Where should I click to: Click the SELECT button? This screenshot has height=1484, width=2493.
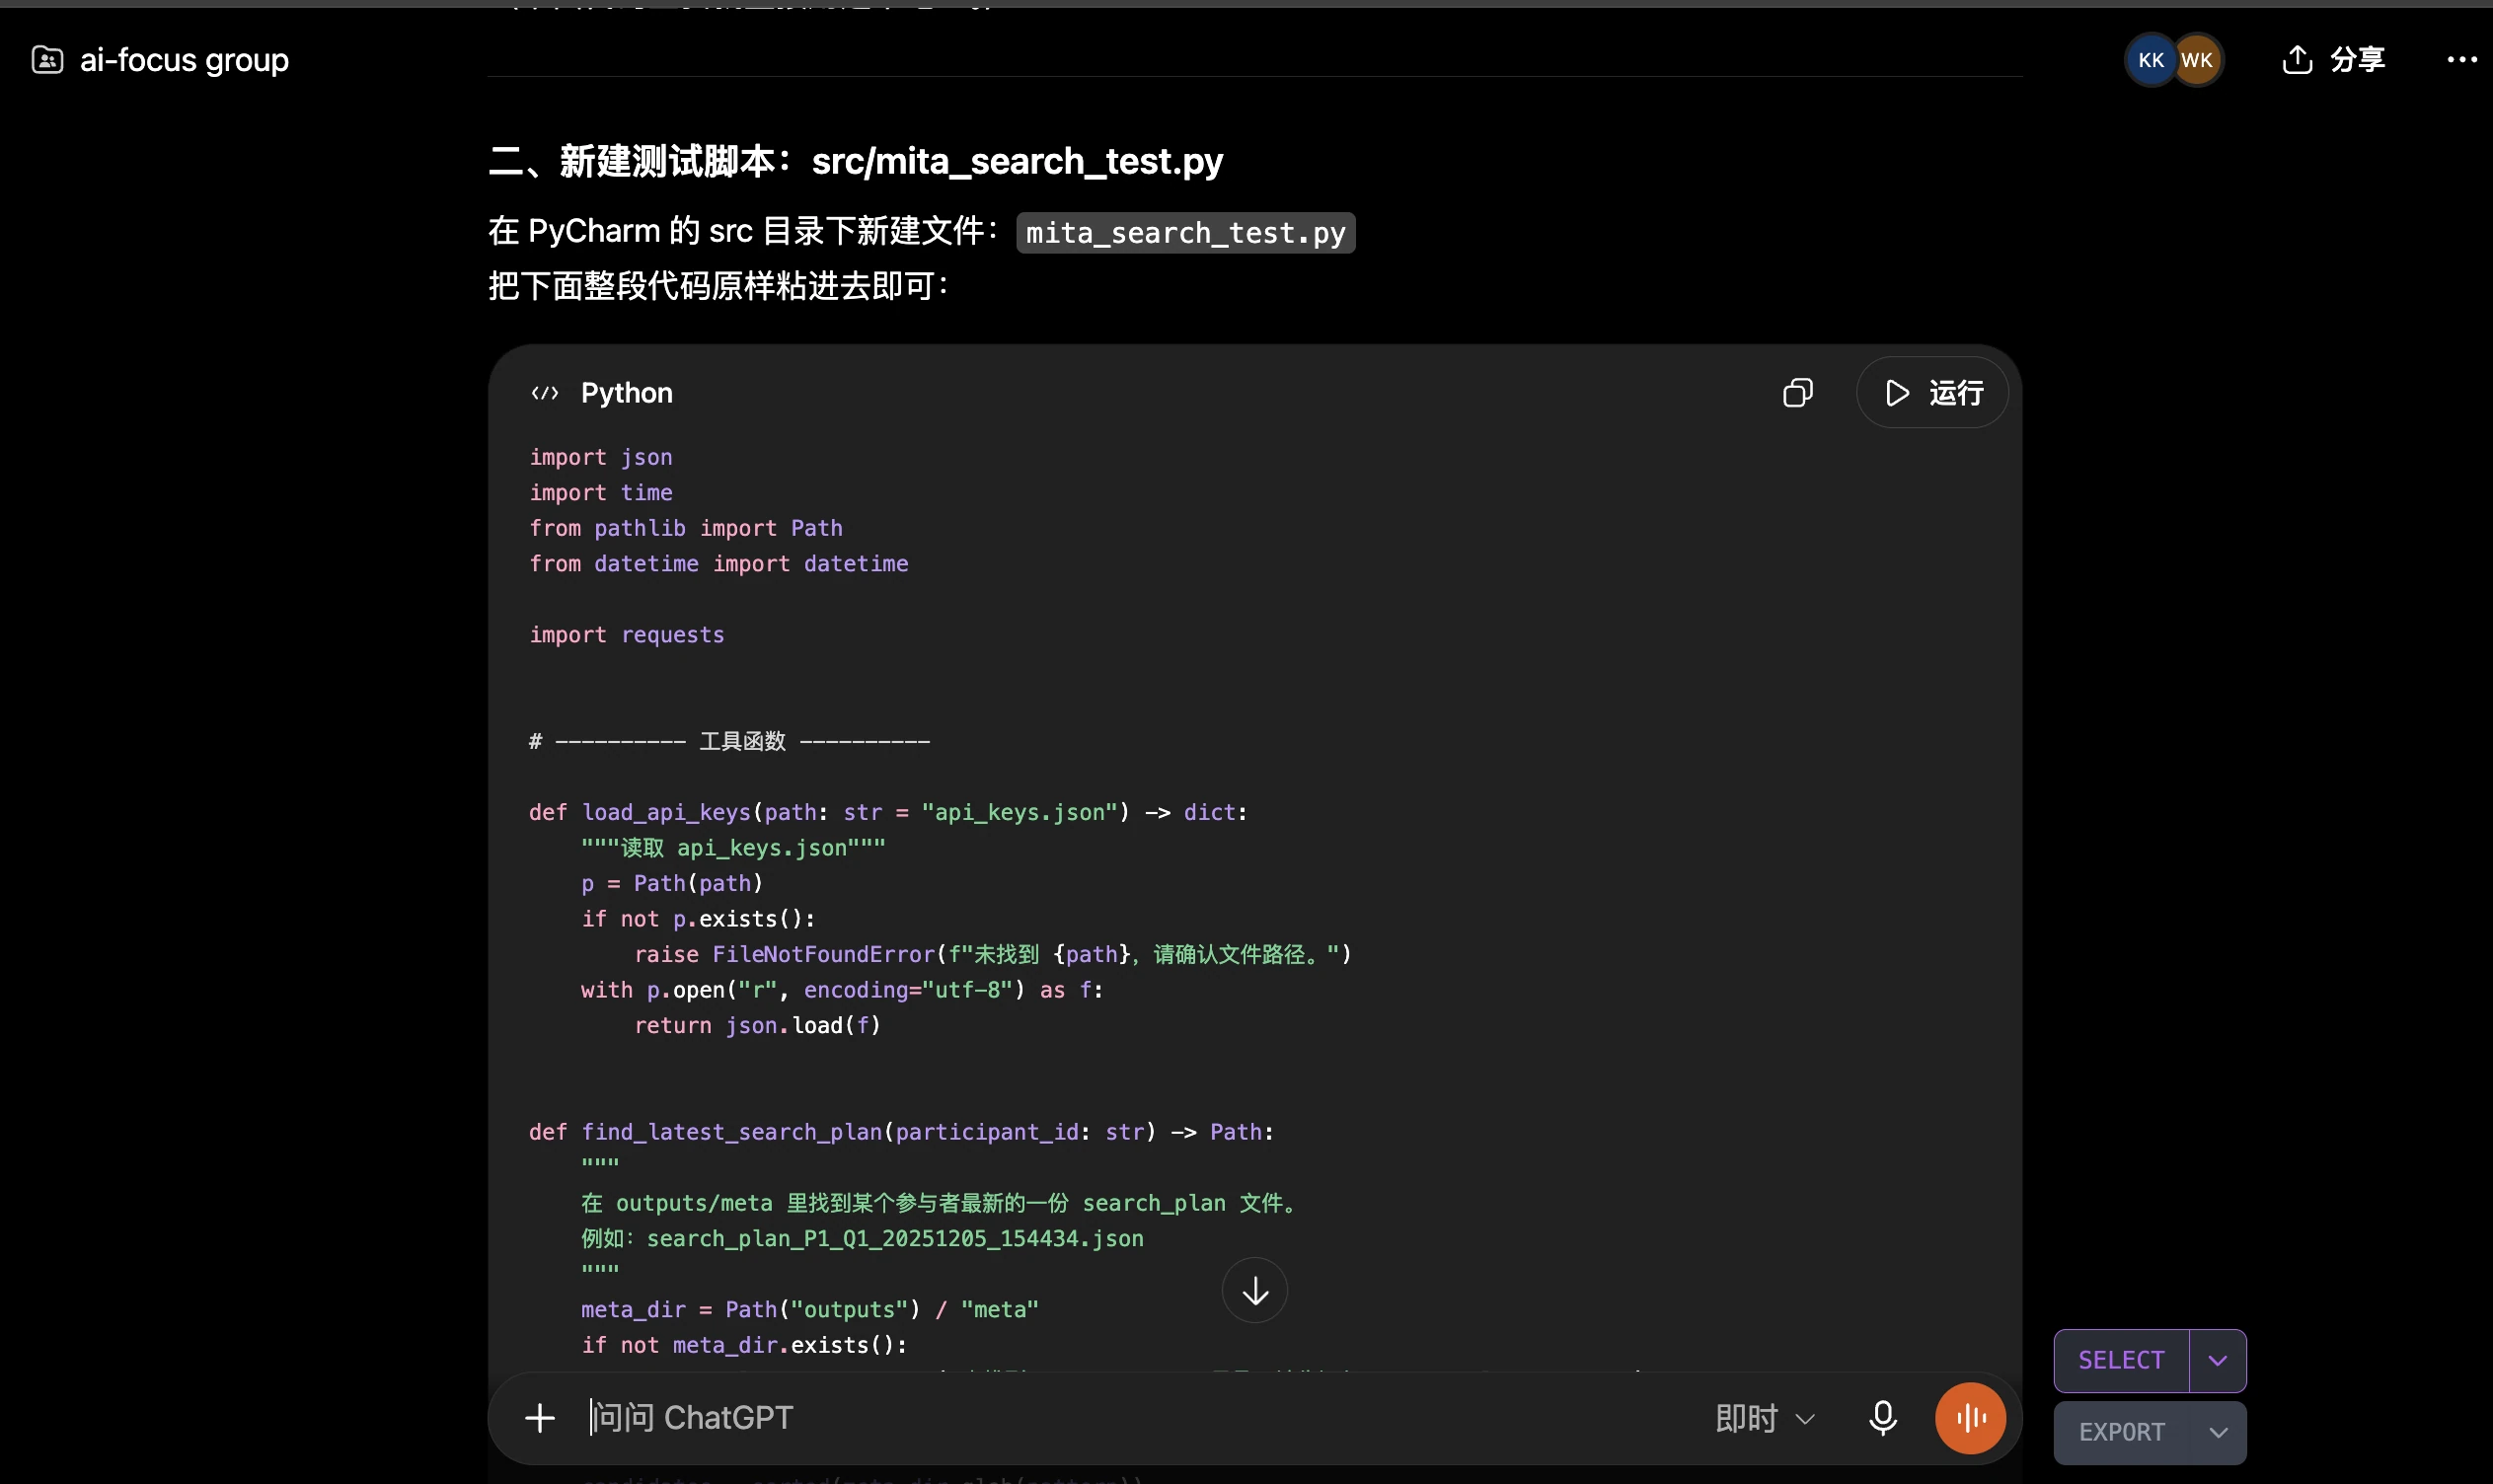point(2121,1361)
